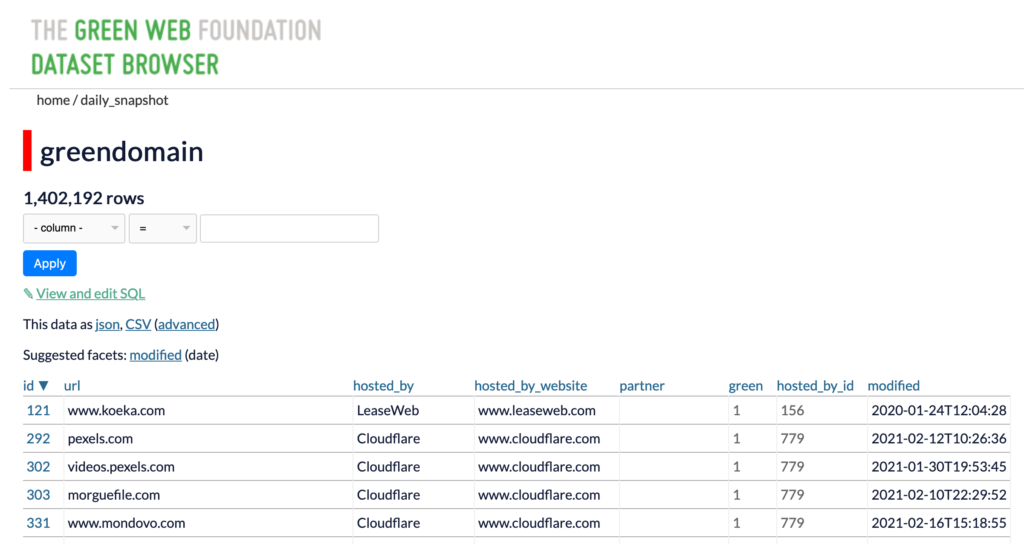Image resolution: width=1024 pixels, height=544 pixels.
Task: Open row id 331
Action: pyautogui.click(x=38, y=522)
